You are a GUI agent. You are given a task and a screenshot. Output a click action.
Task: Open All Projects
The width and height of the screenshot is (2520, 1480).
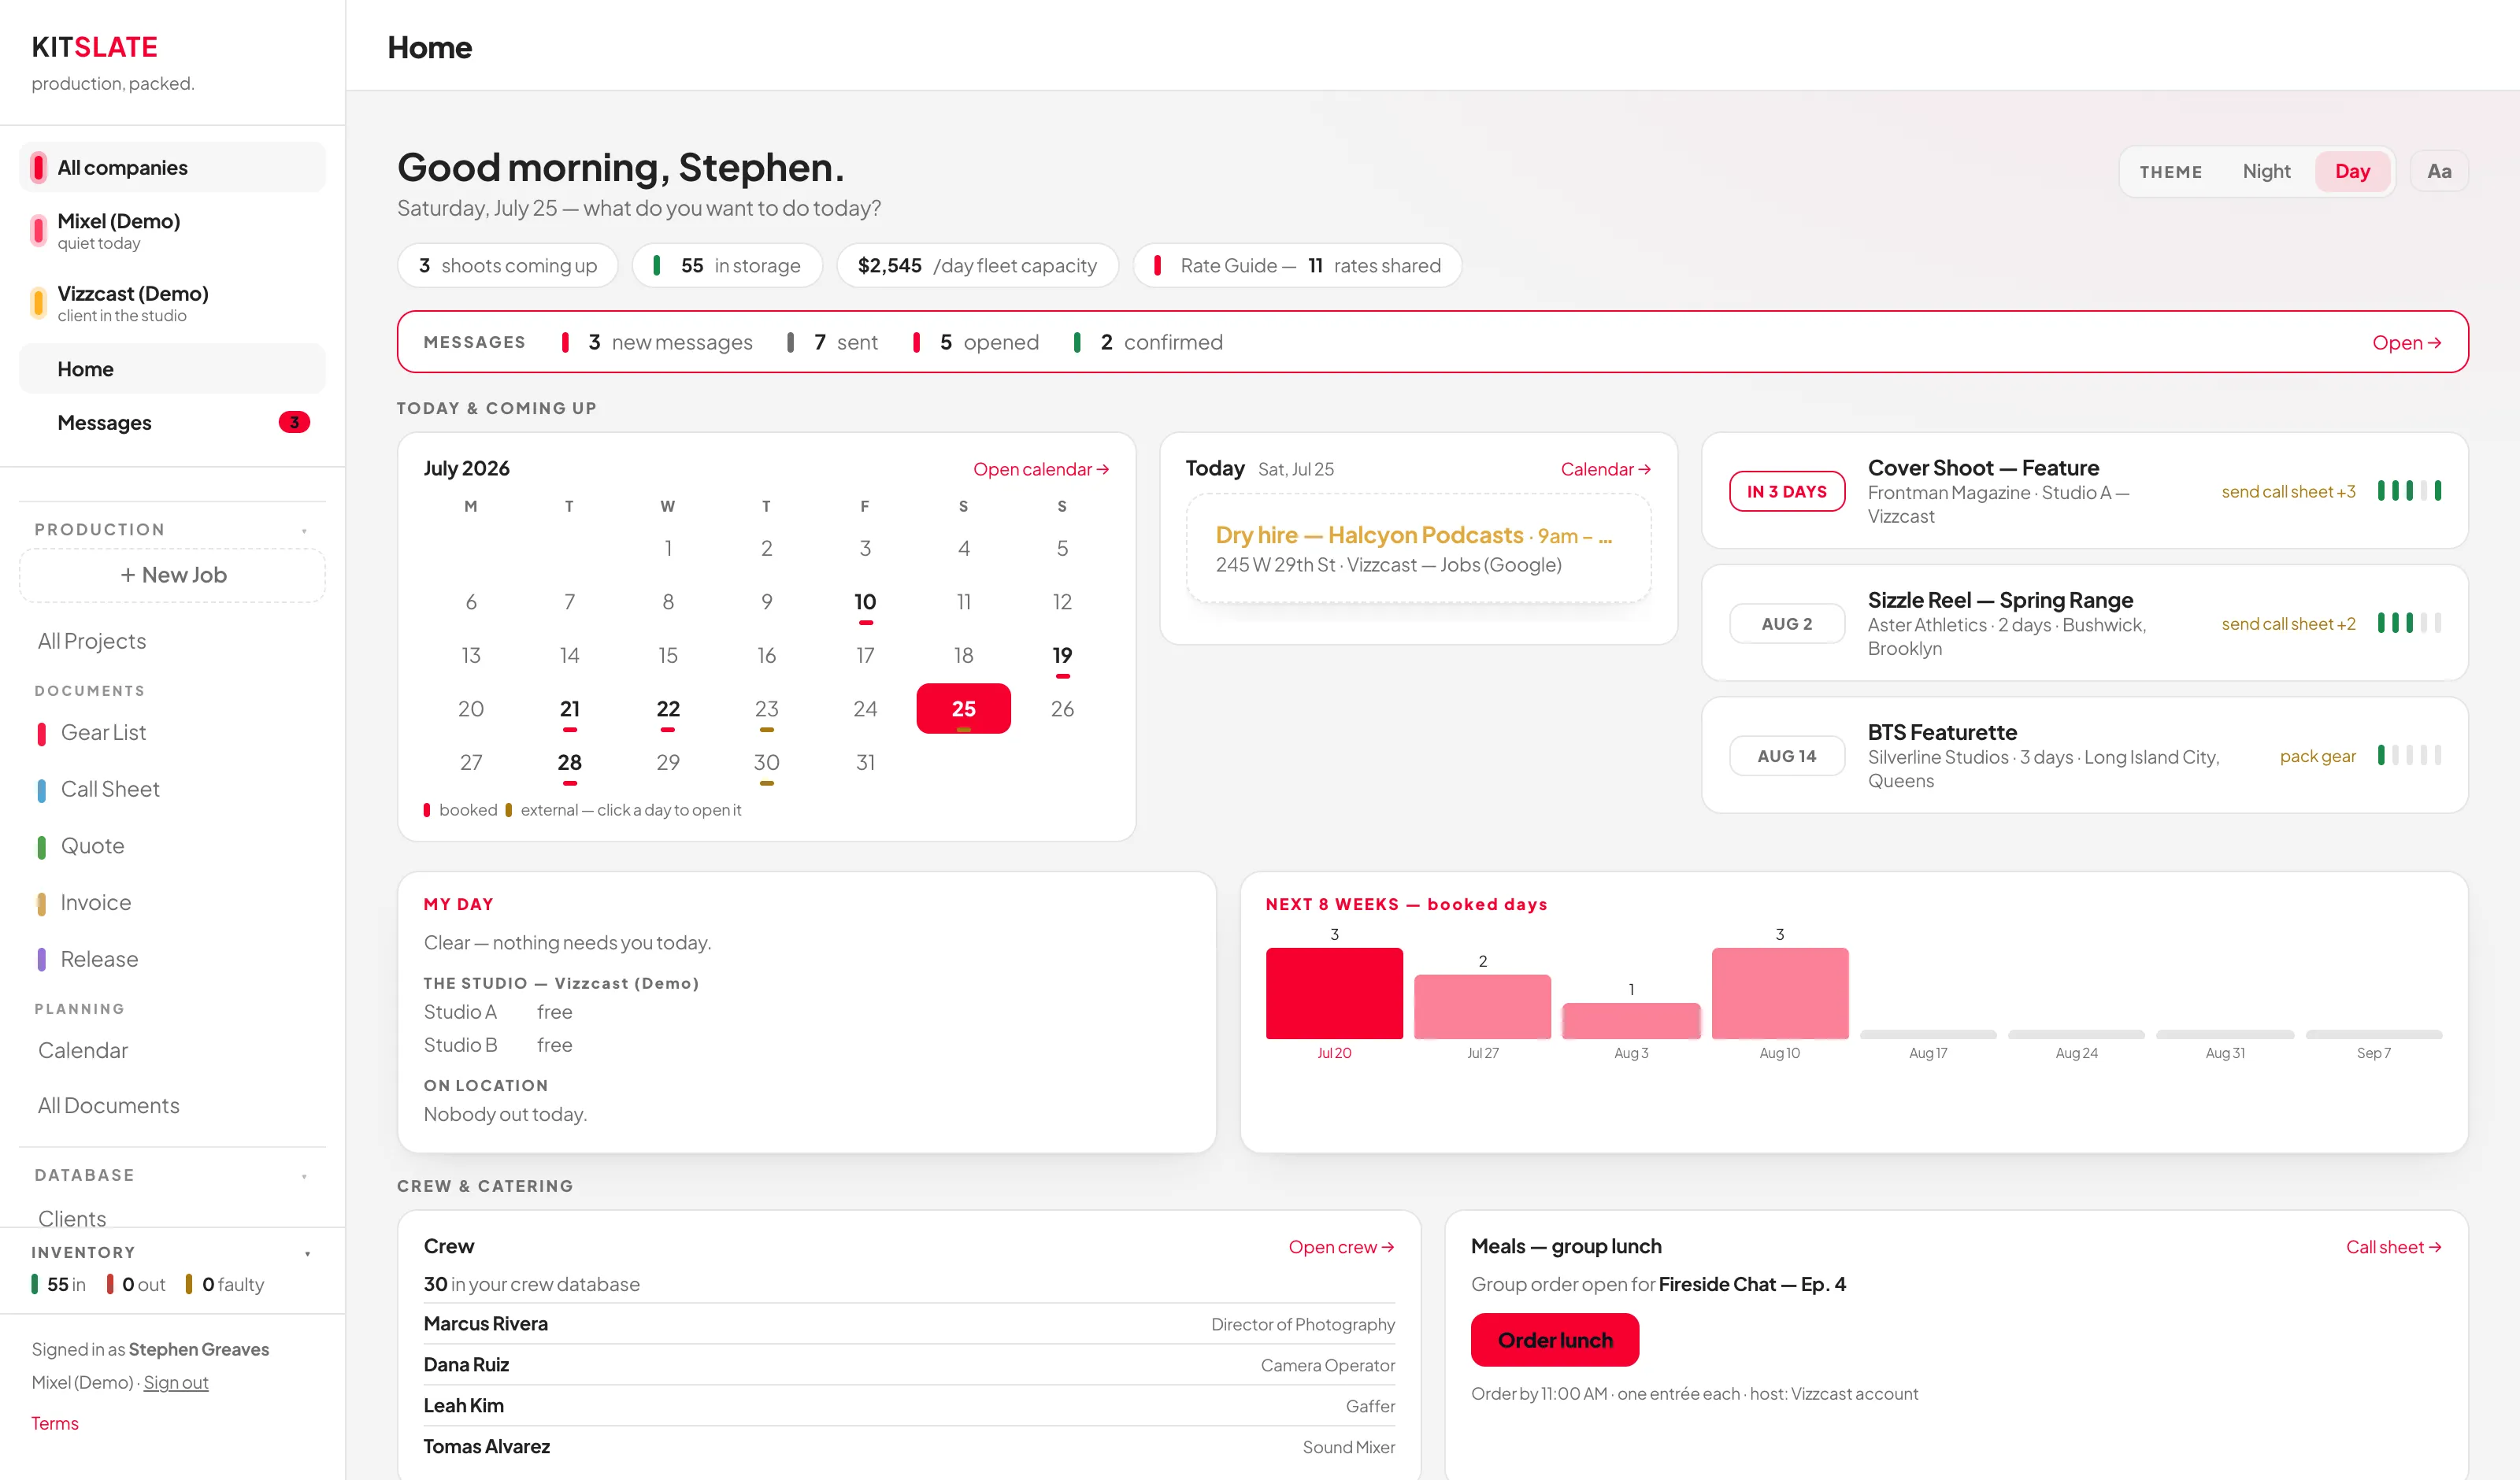point(92,641)
